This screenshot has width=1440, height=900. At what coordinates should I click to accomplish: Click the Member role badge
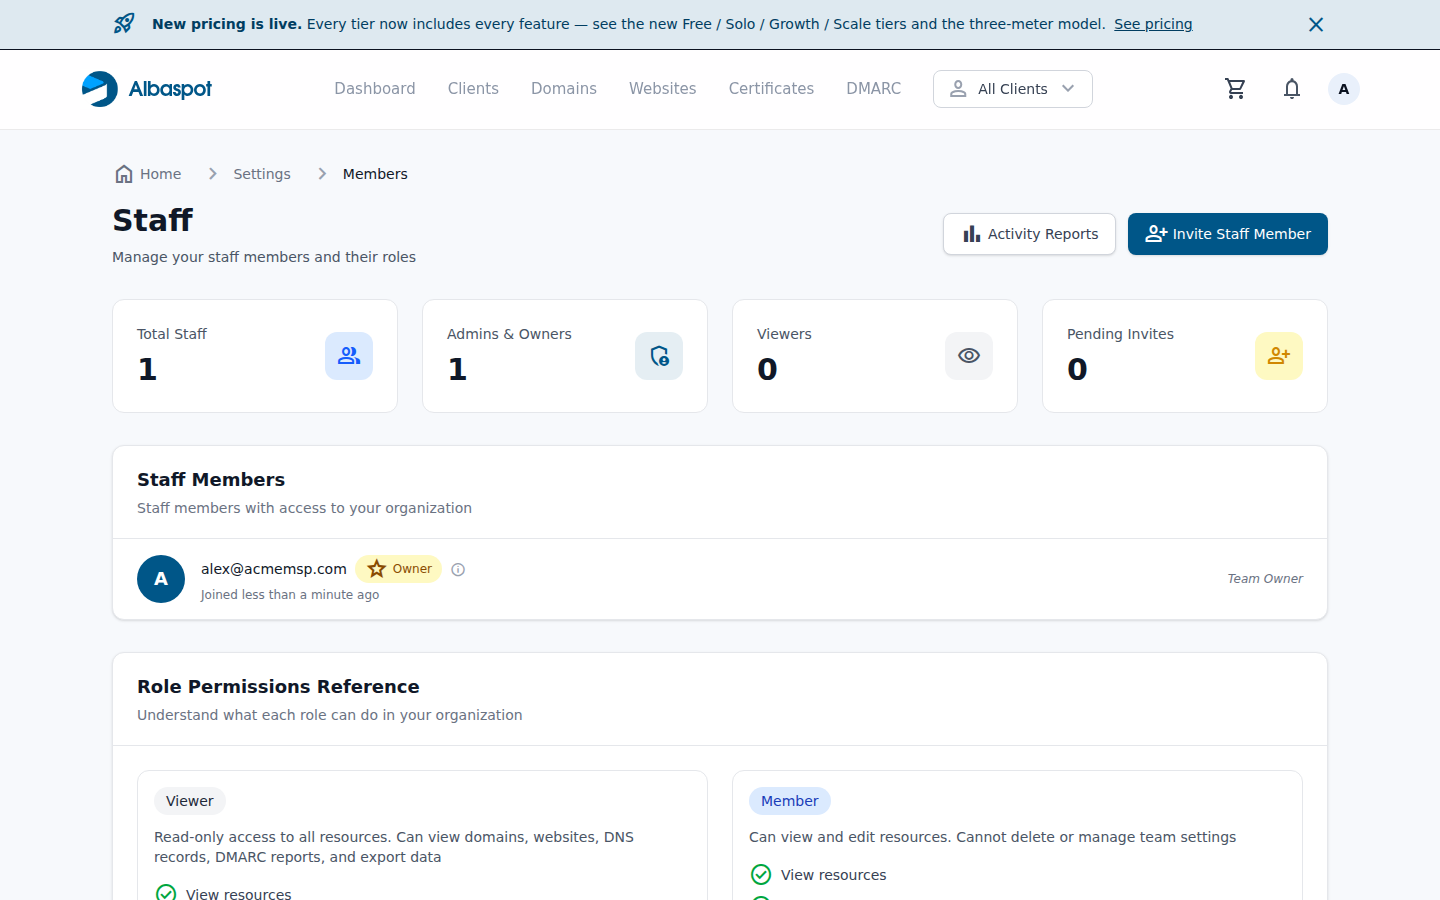[x=790, y=801]
